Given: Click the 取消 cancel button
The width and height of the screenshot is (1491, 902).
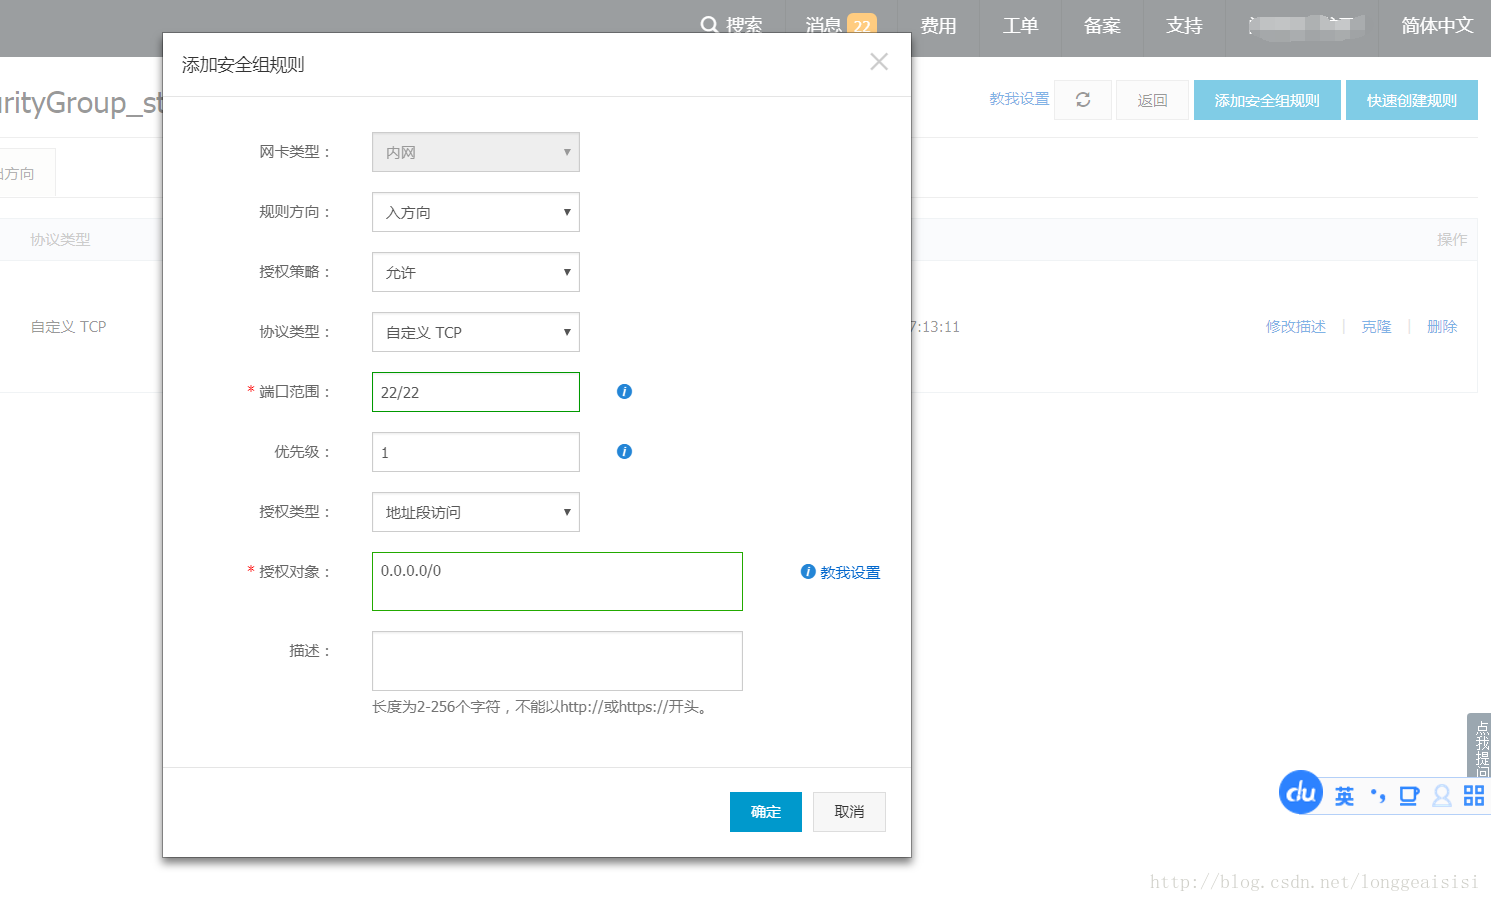Looking at the screenshot, I should pos(849,812).
